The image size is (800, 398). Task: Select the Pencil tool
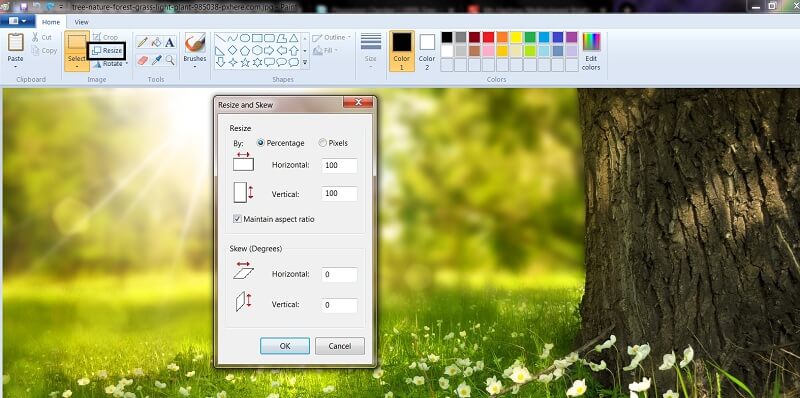[x=142, y=42]
